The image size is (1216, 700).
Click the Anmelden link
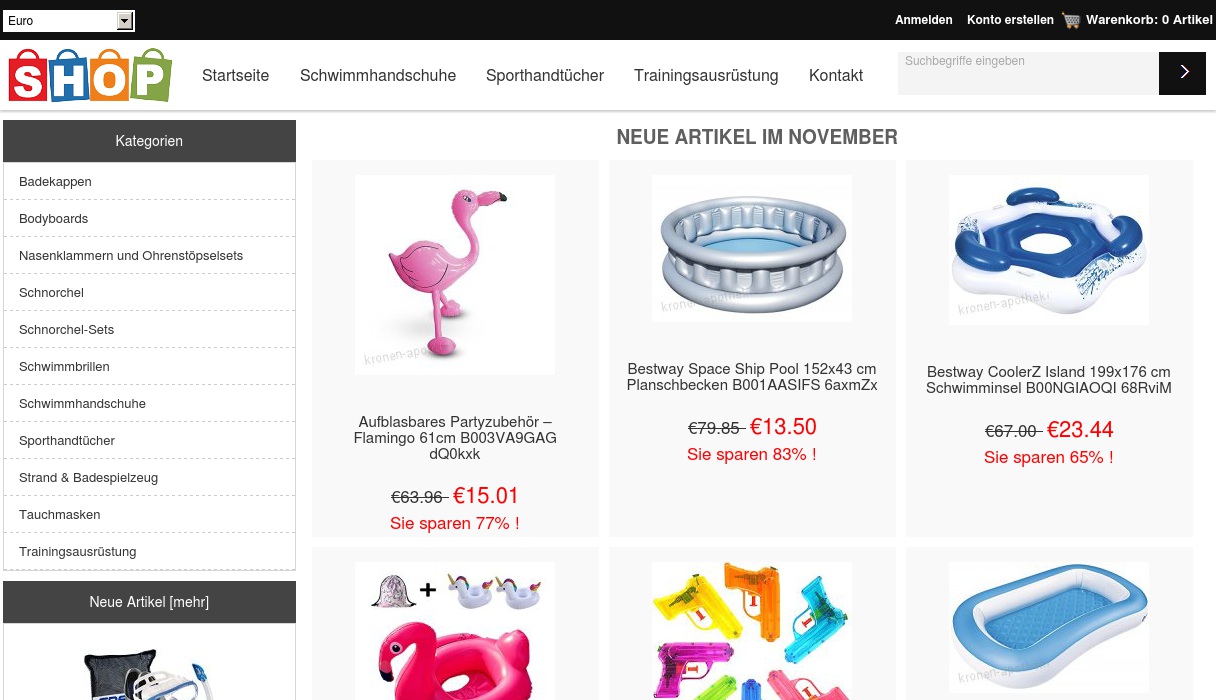point(923,20)
